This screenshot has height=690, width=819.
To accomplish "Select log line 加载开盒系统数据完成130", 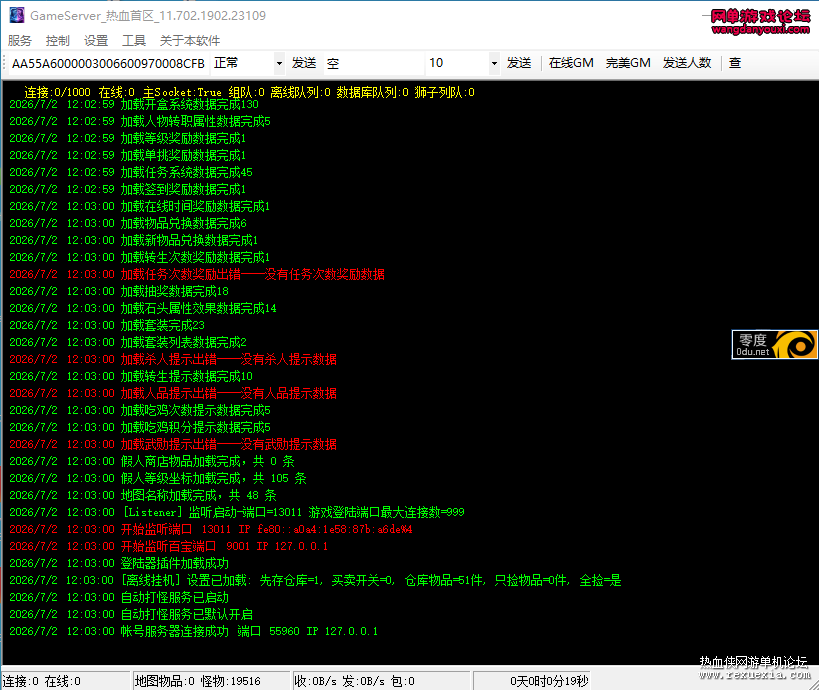I will [x=134, y=104].
